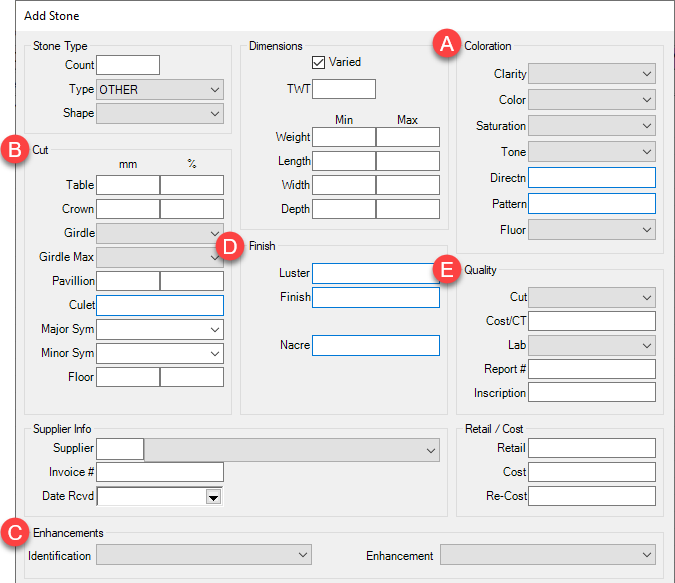Expand the Identification dropdown

(204, 555)
